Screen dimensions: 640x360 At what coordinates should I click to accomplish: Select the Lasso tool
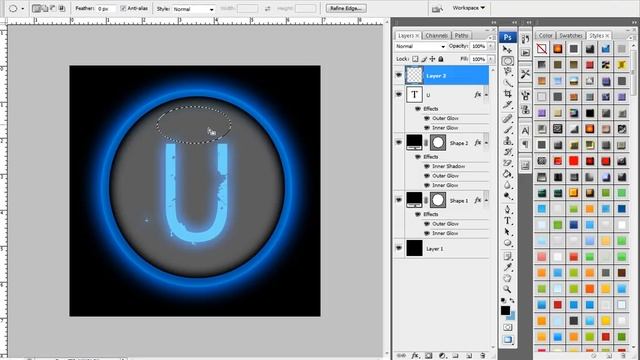tap(507, 72)
